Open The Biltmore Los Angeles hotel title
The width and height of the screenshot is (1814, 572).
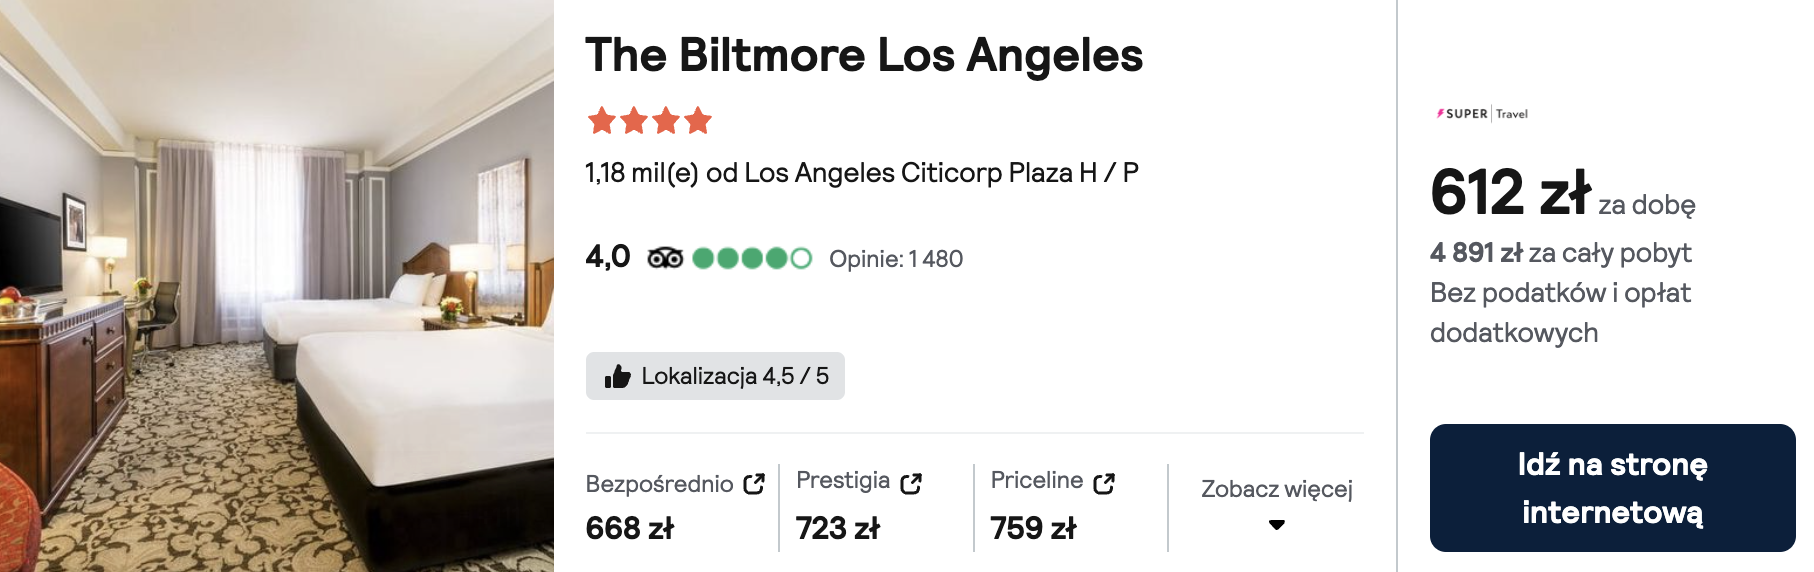(864, 55)
